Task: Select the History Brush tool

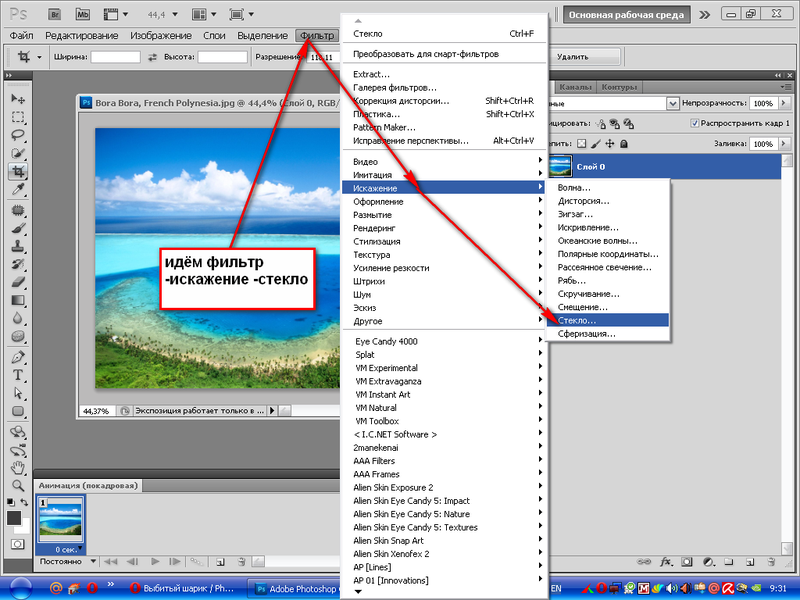Action: point(18,264)
